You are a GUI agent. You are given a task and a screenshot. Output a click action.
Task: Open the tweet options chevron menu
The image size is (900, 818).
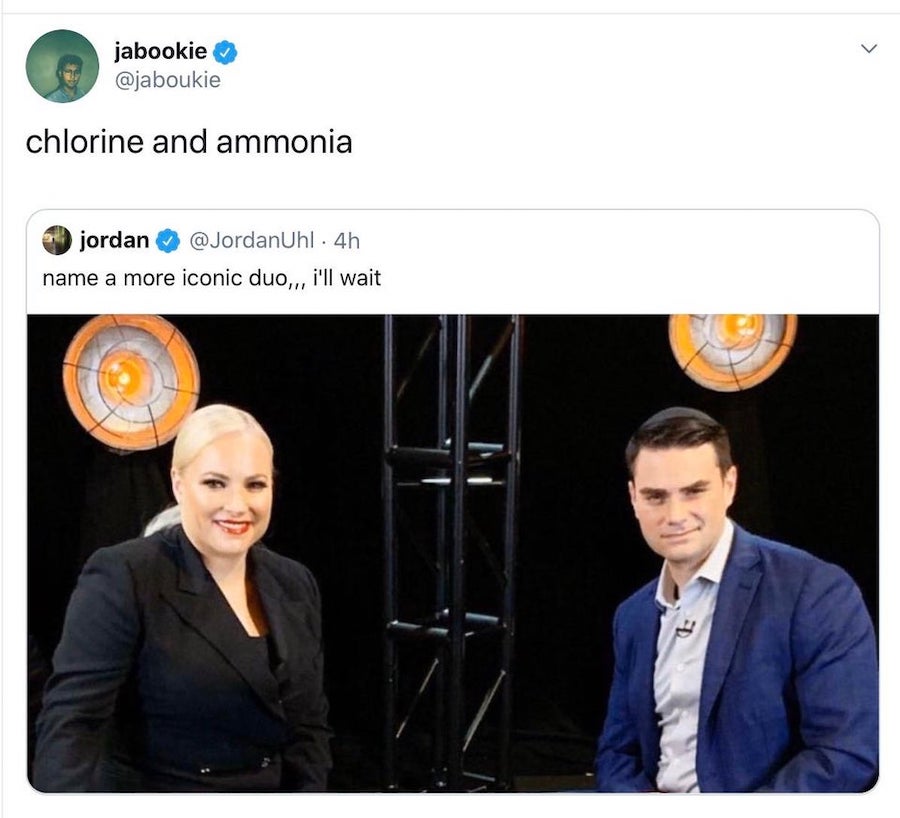tap(869, 49)
